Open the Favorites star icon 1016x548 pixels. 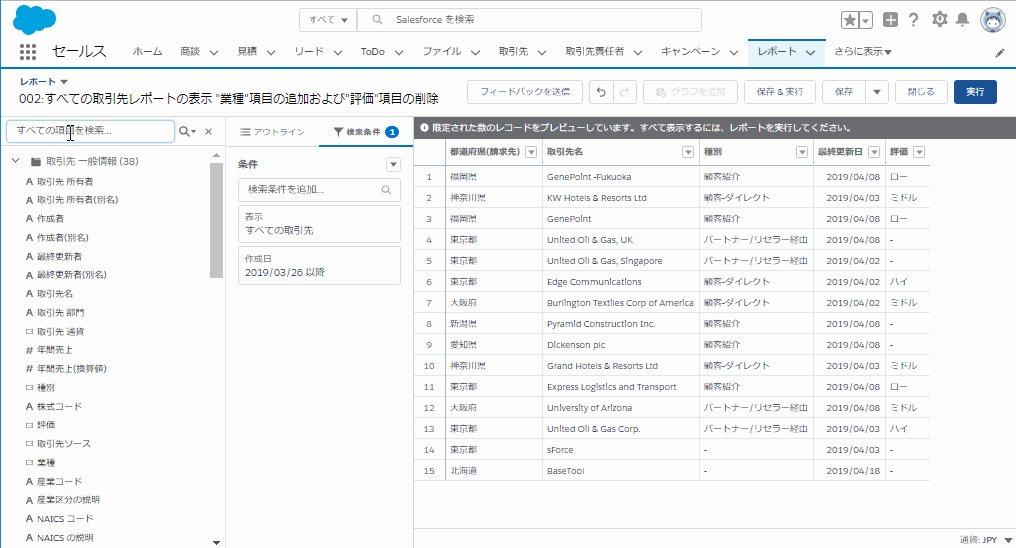849,20
